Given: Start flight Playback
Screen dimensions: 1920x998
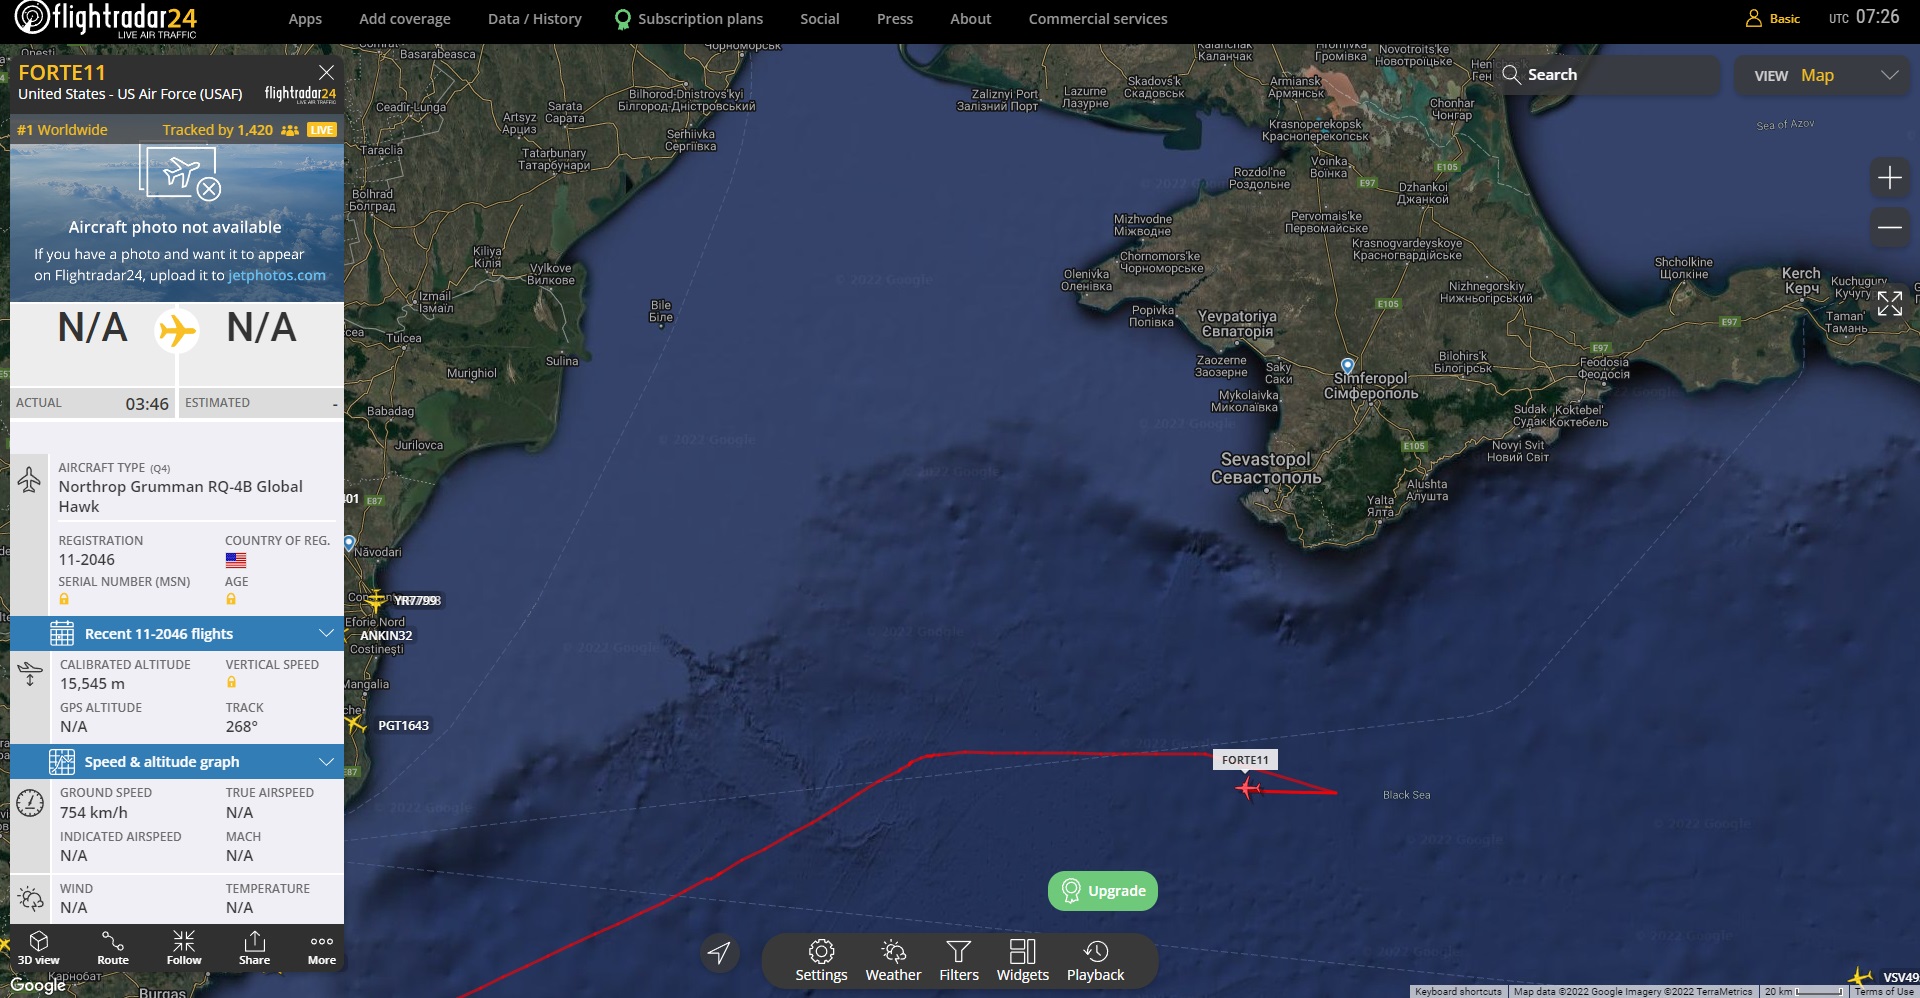Looking at the screenshot, I should click(1095, 961).
